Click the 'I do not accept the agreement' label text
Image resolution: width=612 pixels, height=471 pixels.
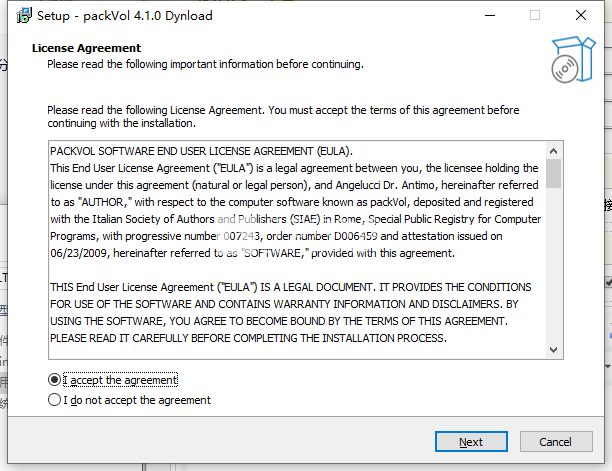(137, 400)
